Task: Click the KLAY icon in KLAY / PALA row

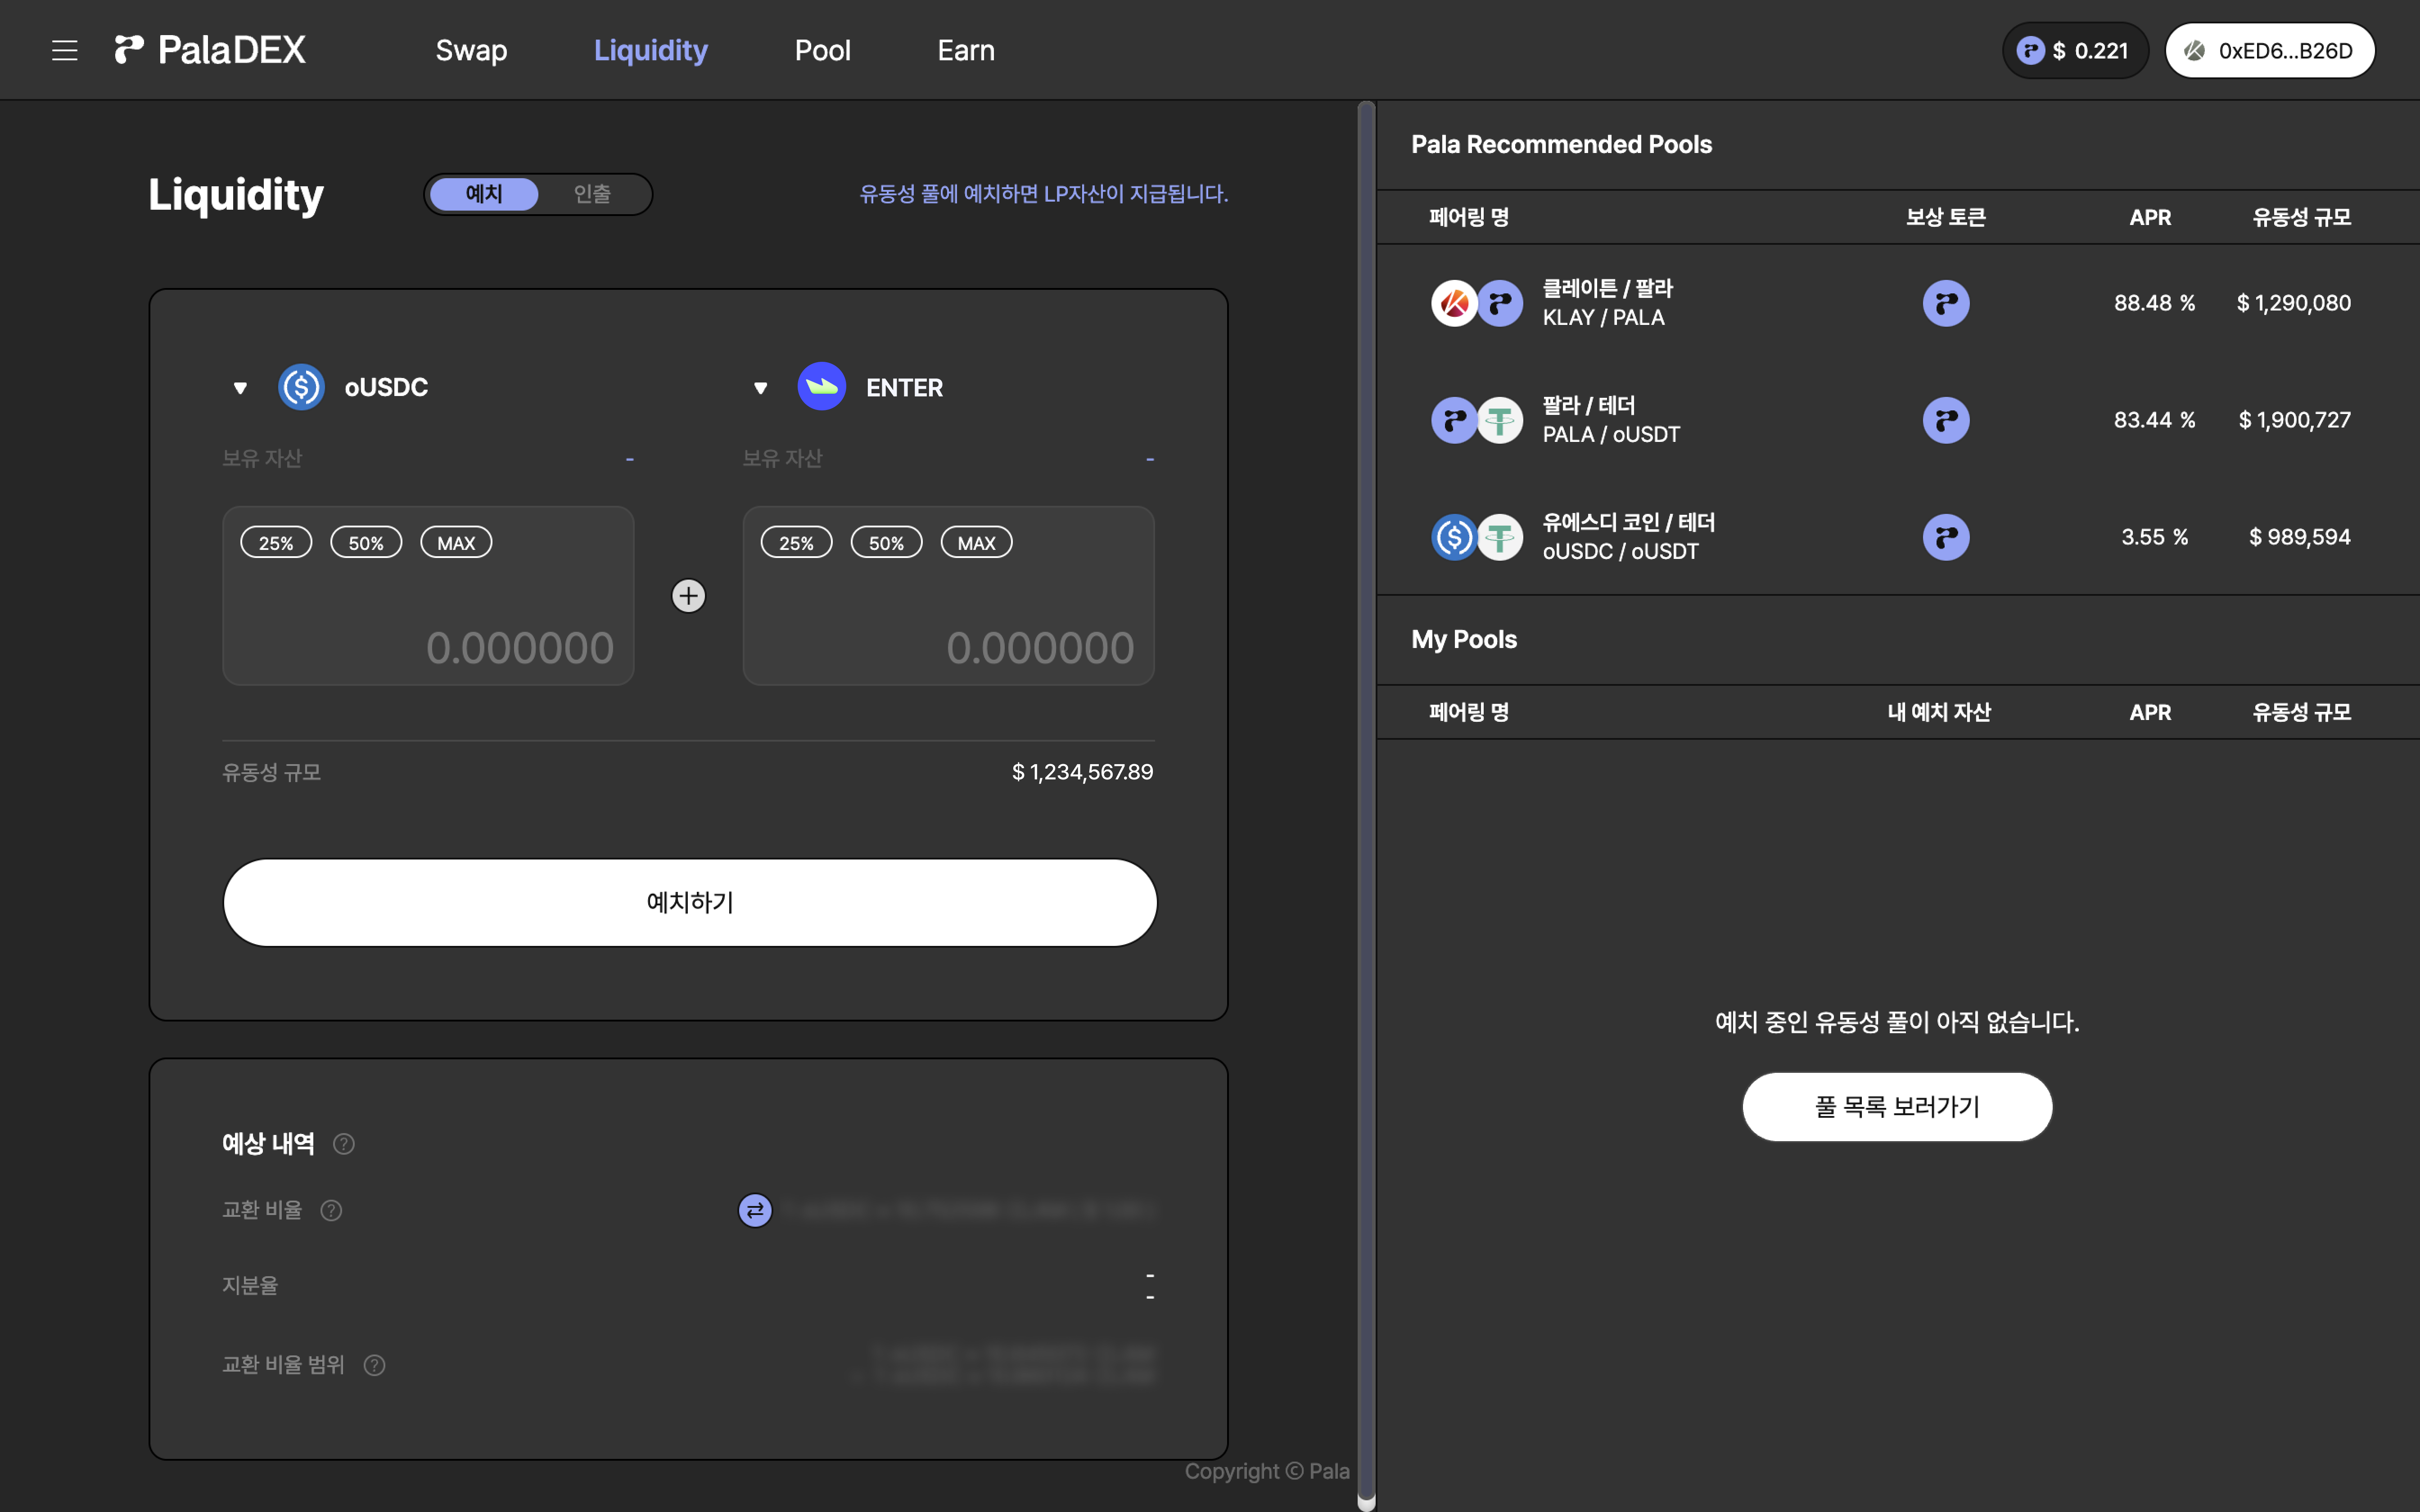Action: [x=1454, y=303]
